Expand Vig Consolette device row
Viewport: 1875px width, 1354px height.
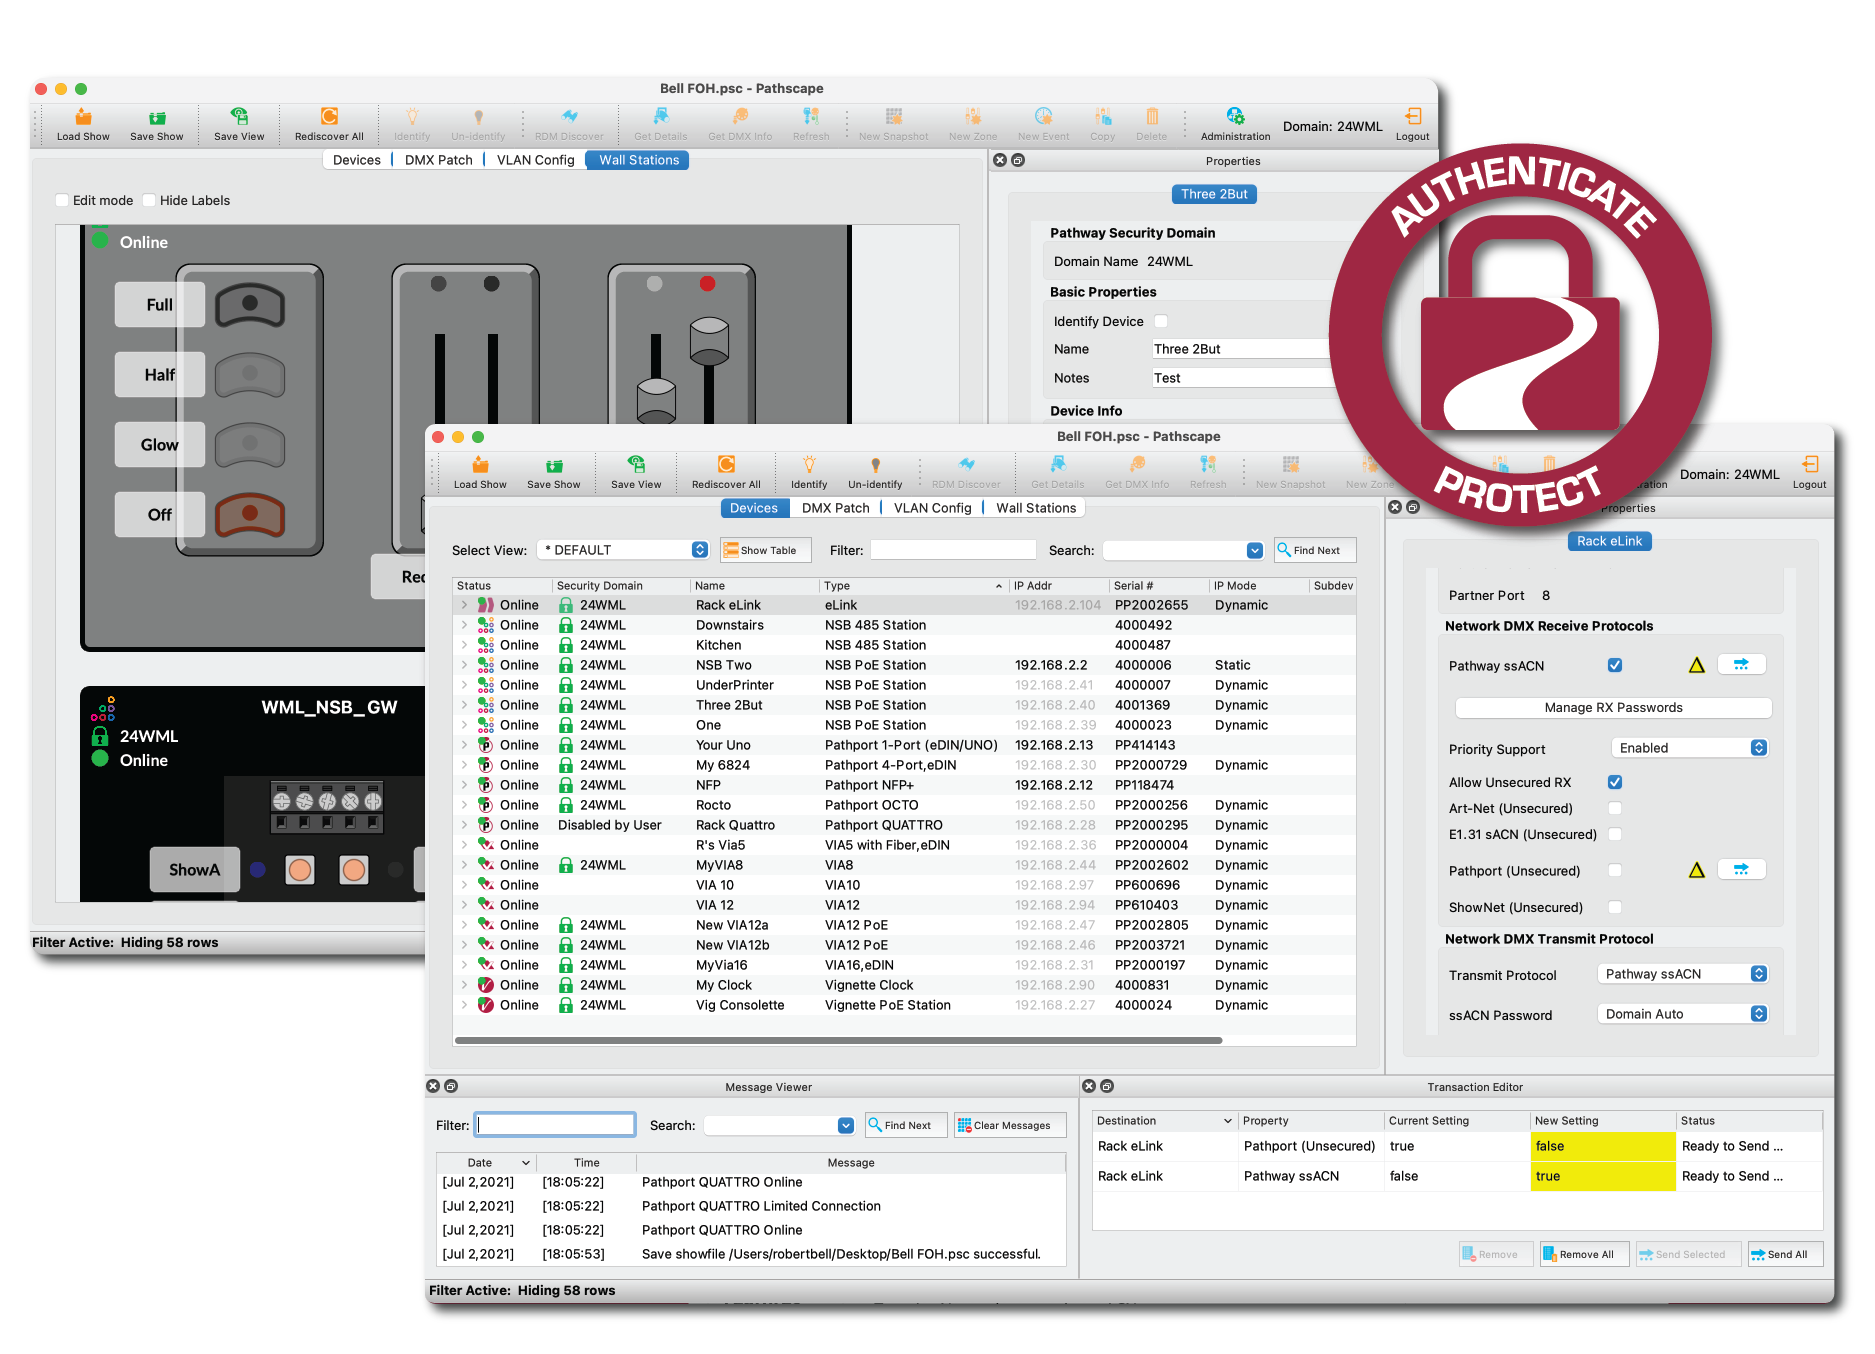pos(464,1005)
